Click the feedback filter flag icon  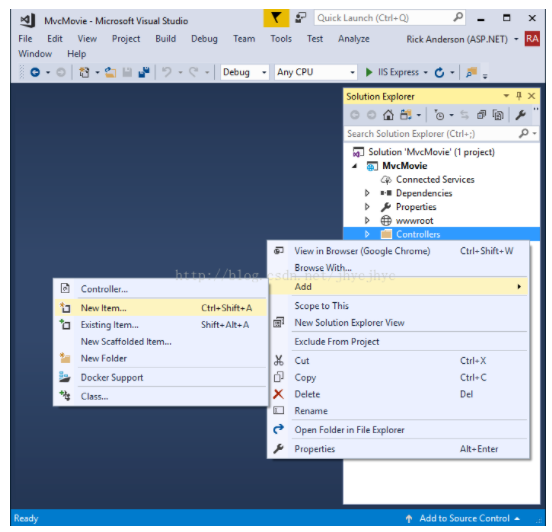[276, 18]
